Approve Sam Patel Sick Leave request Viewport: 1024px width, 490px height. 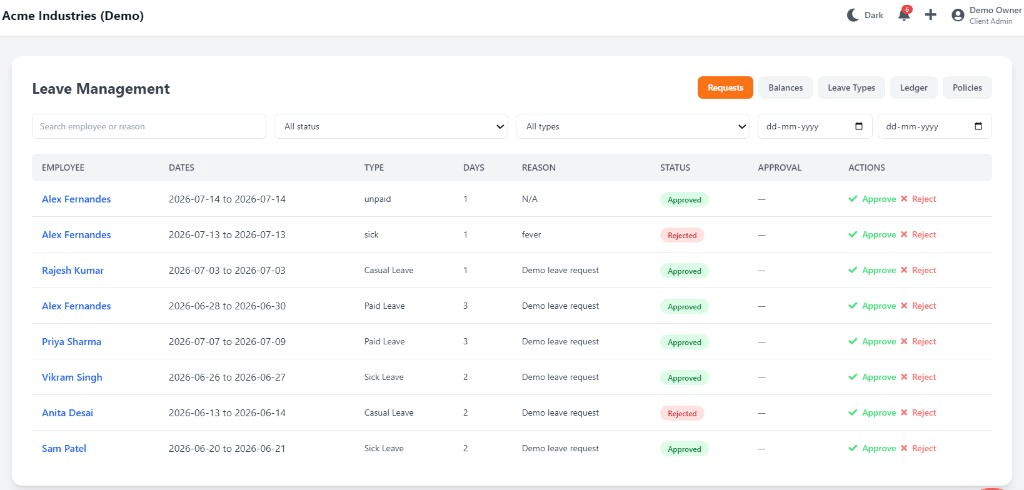872,448
